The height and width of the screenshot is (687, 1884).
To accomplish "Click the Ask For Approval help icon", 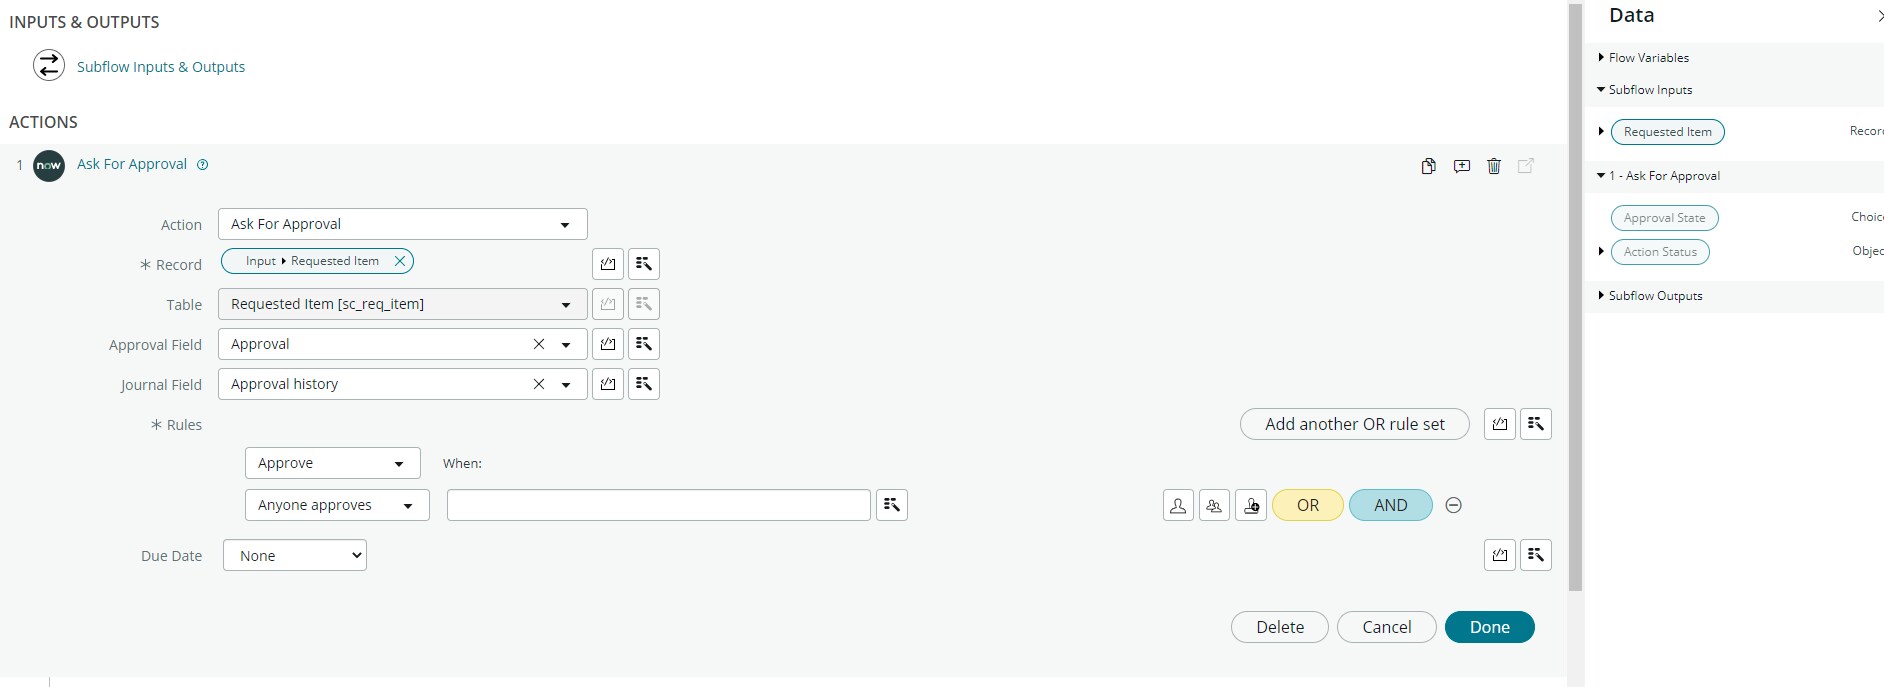I will click(204, 165).
